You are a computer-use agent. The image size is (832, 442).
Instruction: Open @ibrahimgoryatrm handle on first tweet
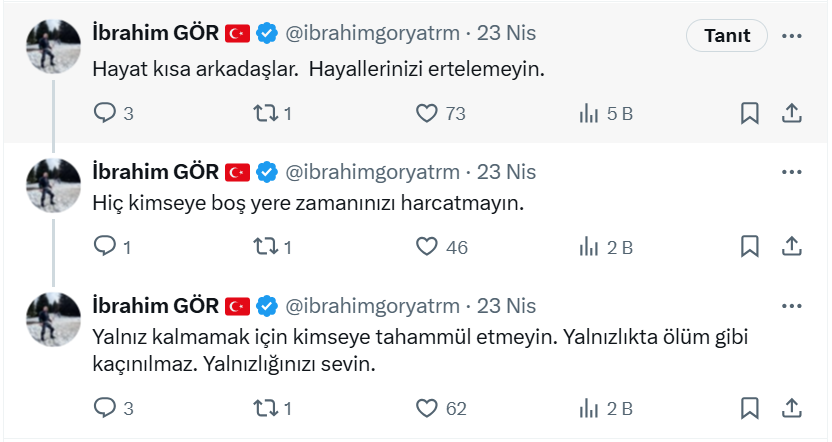(373, 33)
